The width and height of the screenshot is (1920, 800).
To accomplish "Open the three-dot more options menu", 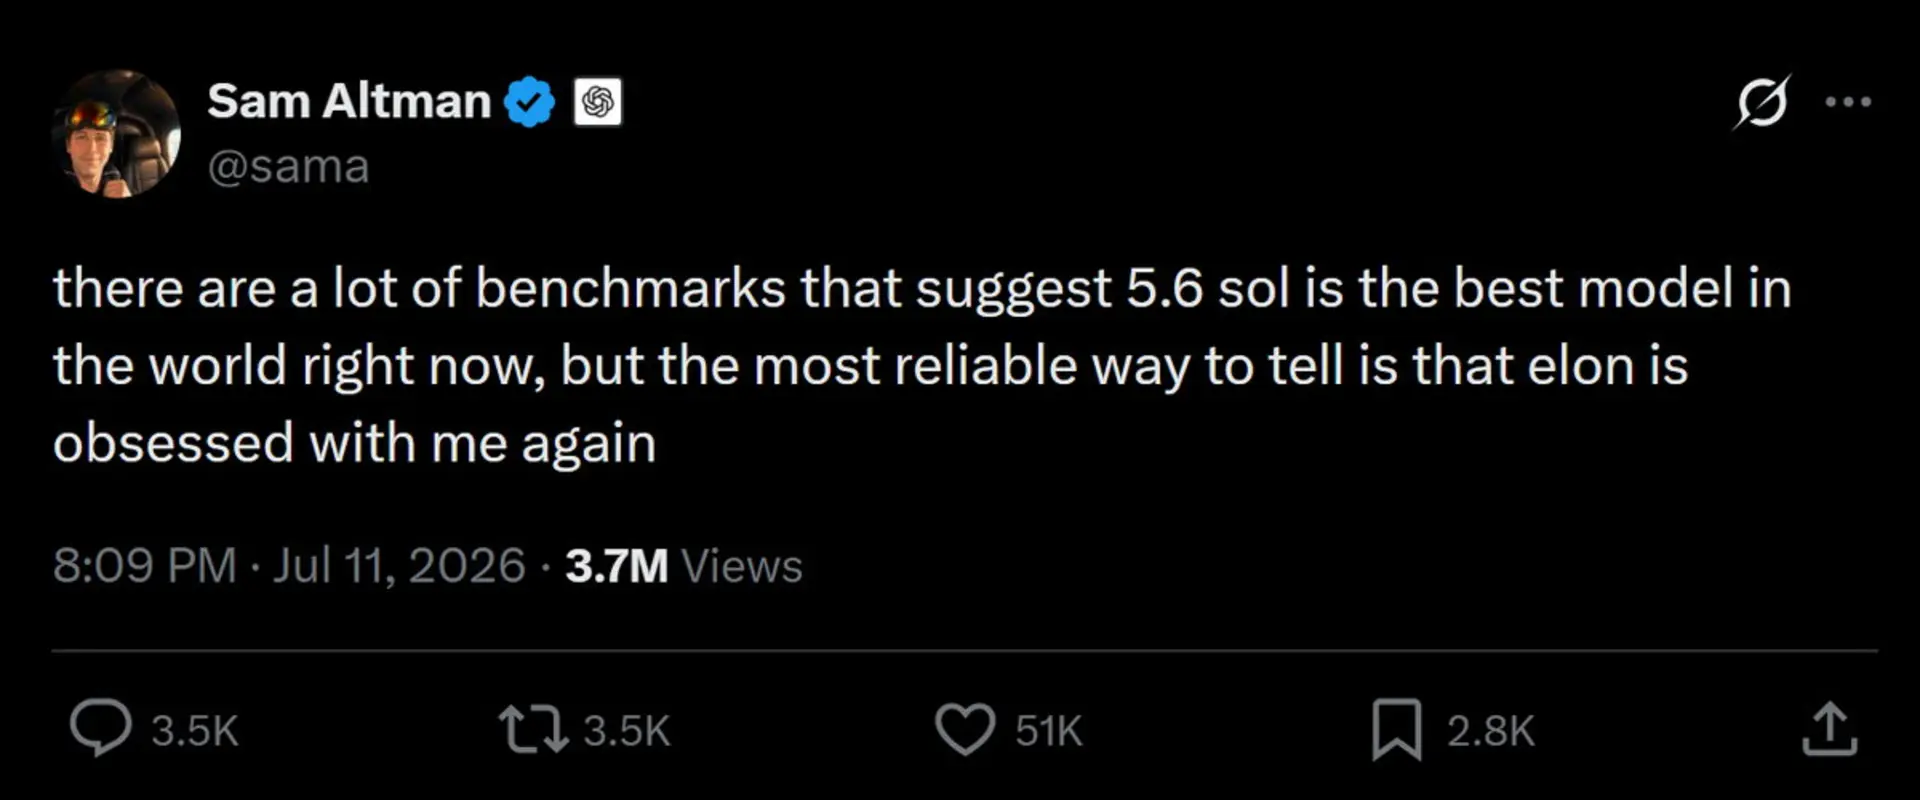I will click(x=1848, y=101).
